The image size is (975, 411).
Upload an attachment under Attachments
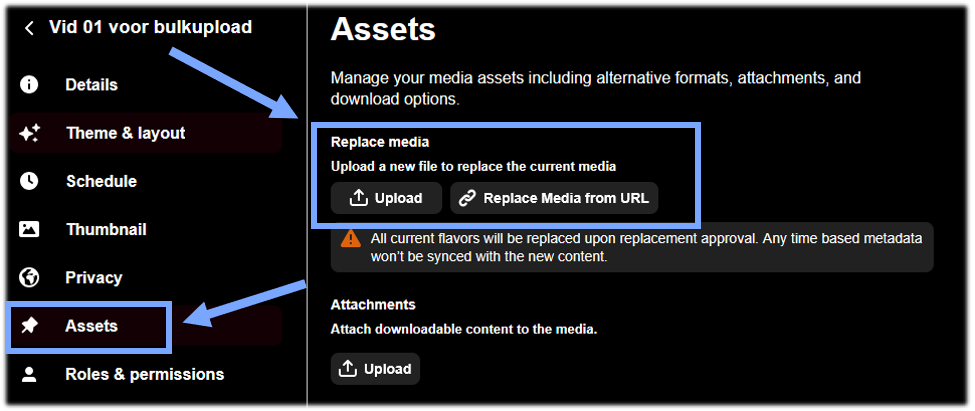coord(375,369)
